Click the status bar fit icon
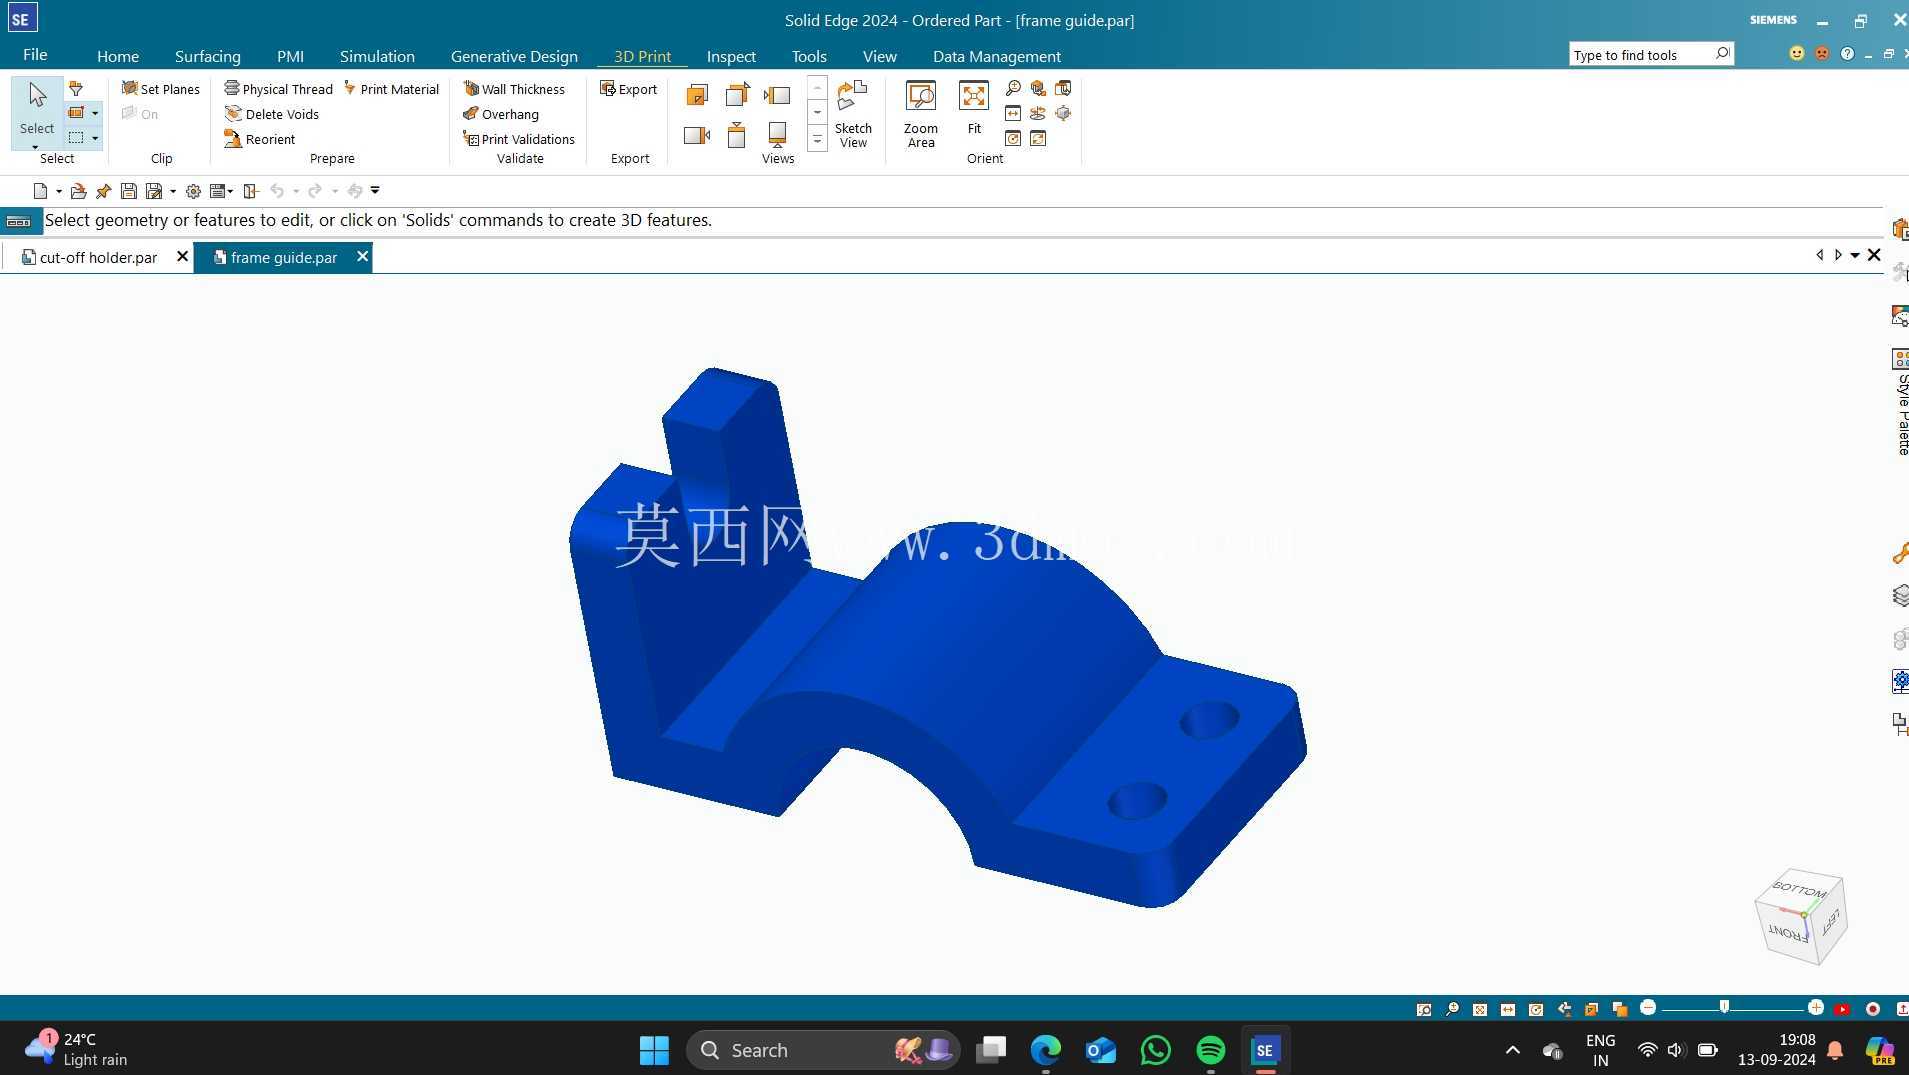Viewport: 1909px width, 1075px height. (x=1480, y=1009)
